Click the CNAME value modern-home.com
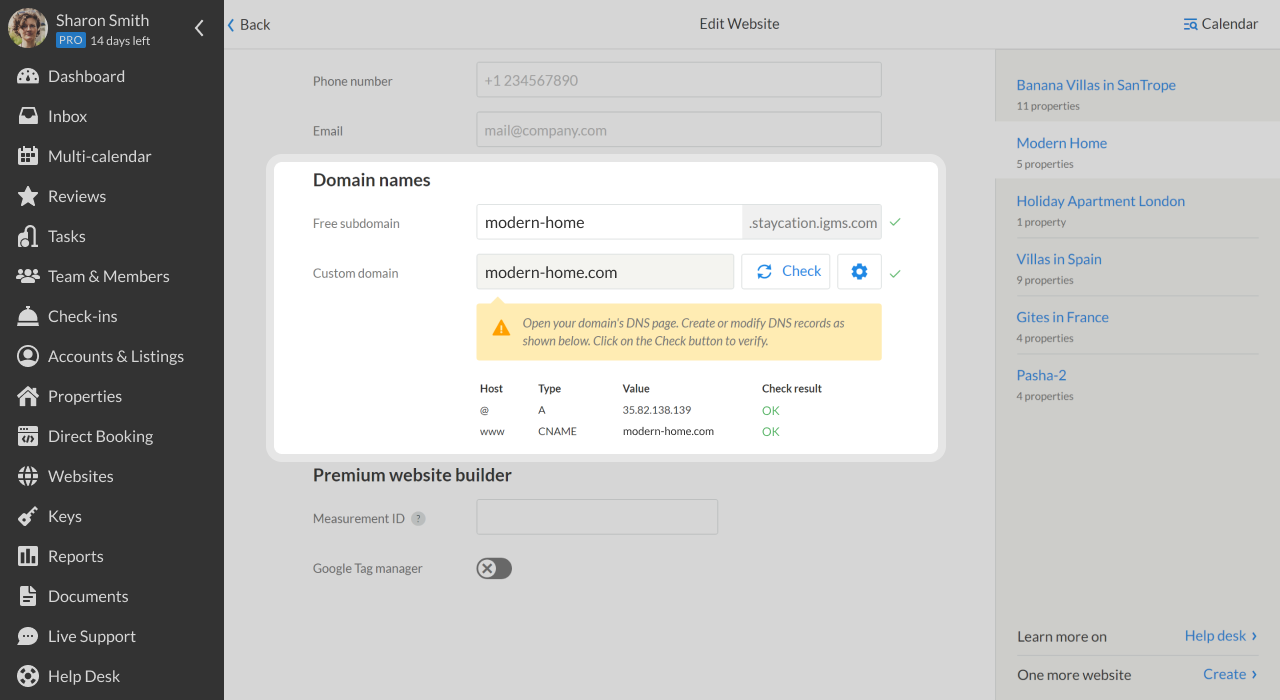 668,432
